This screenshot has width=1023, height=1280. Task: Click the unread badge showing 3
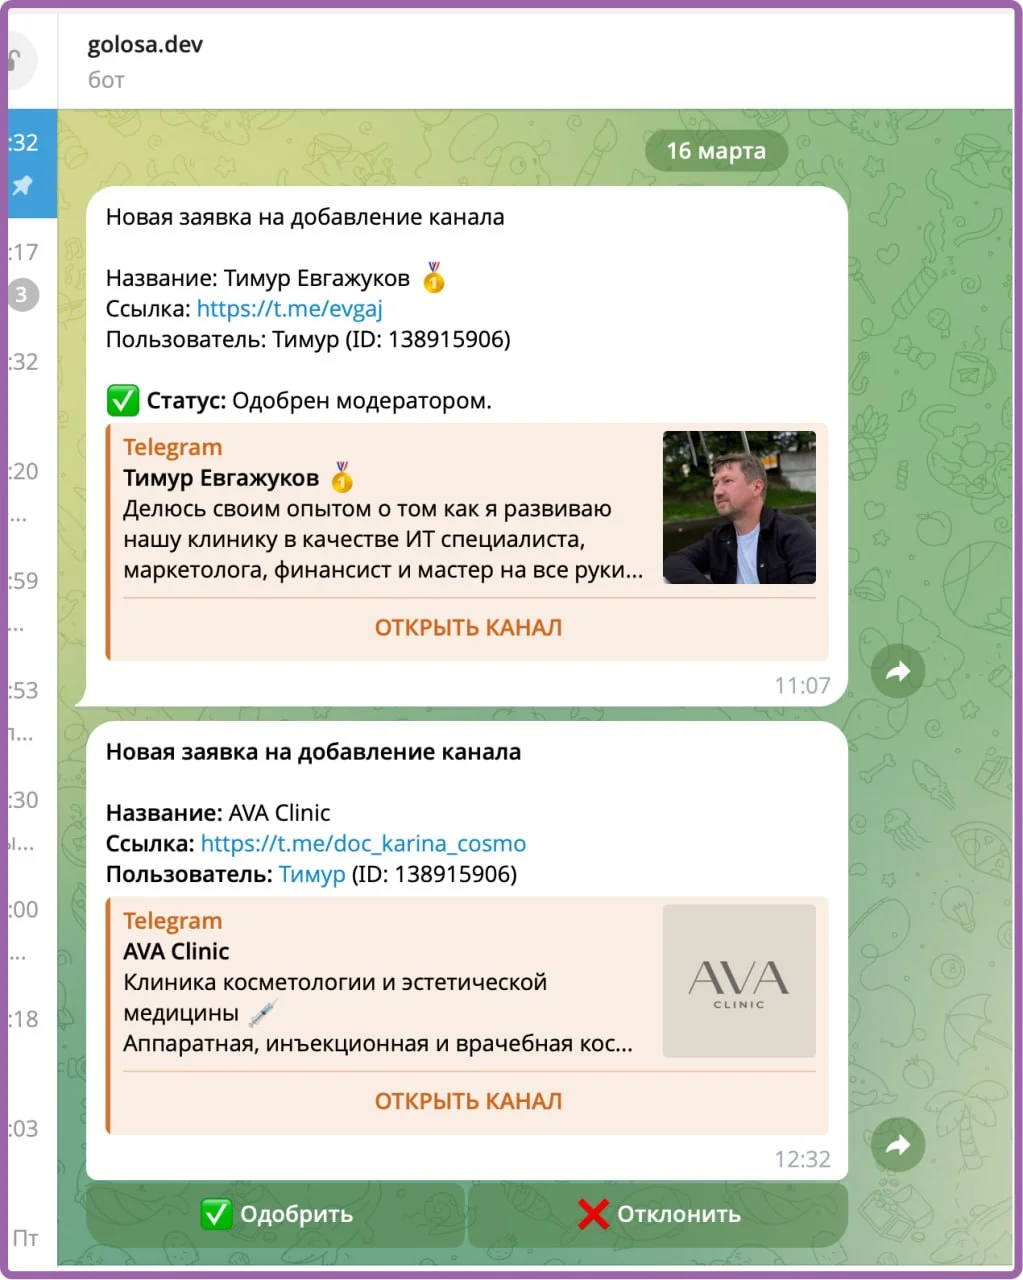[x=22, y=295]
